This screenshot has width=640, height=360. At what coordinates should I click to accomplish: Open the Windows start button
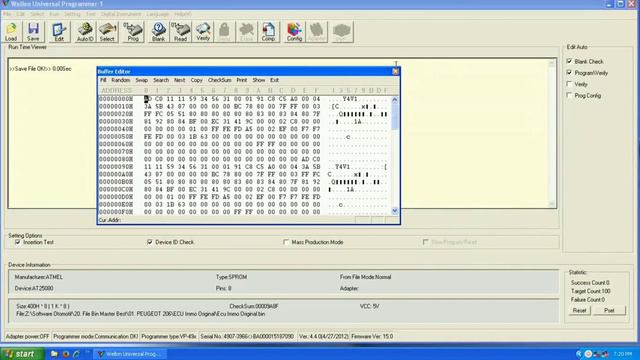[x=21, y=353]
